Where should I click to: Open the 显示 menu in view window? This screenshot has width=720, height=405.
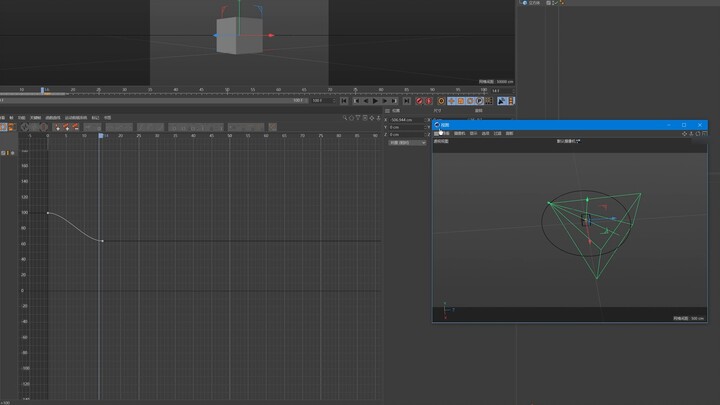point(474,133)
